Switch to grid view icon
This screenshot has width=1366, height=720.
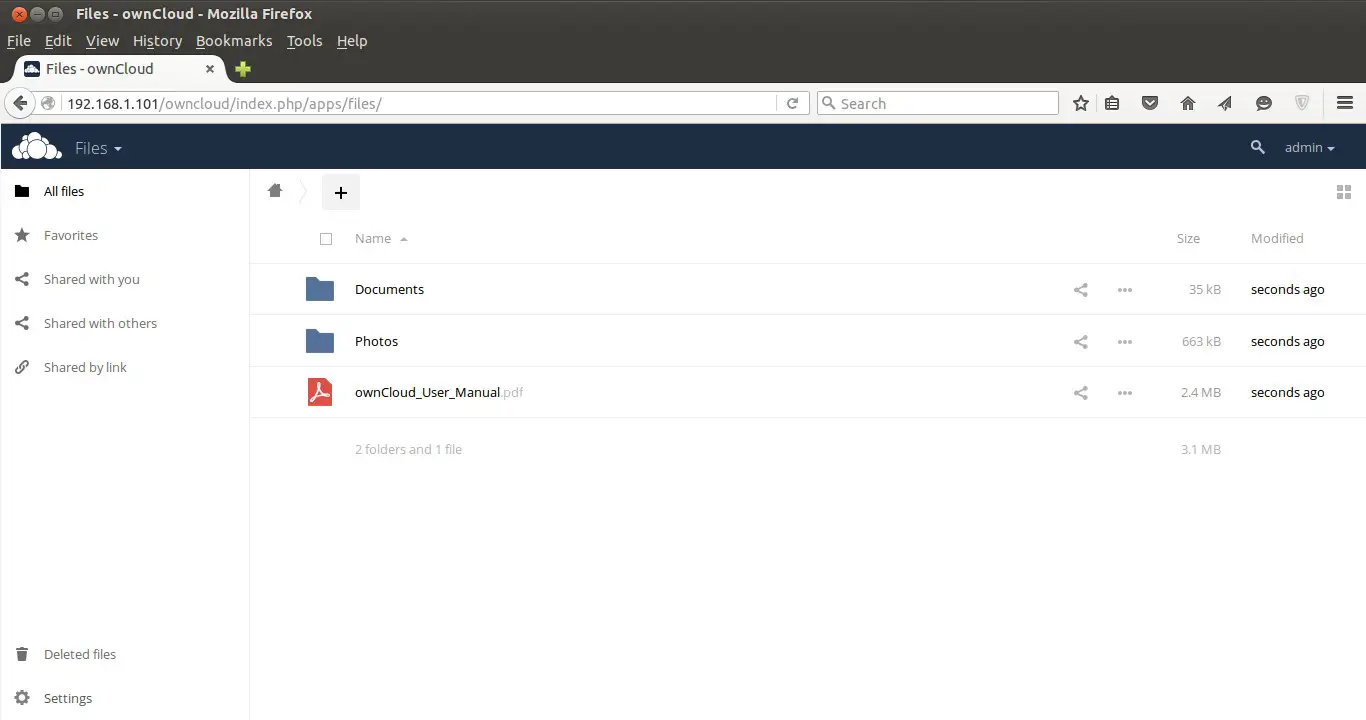pyautogui.click(x=1344, y=192)
